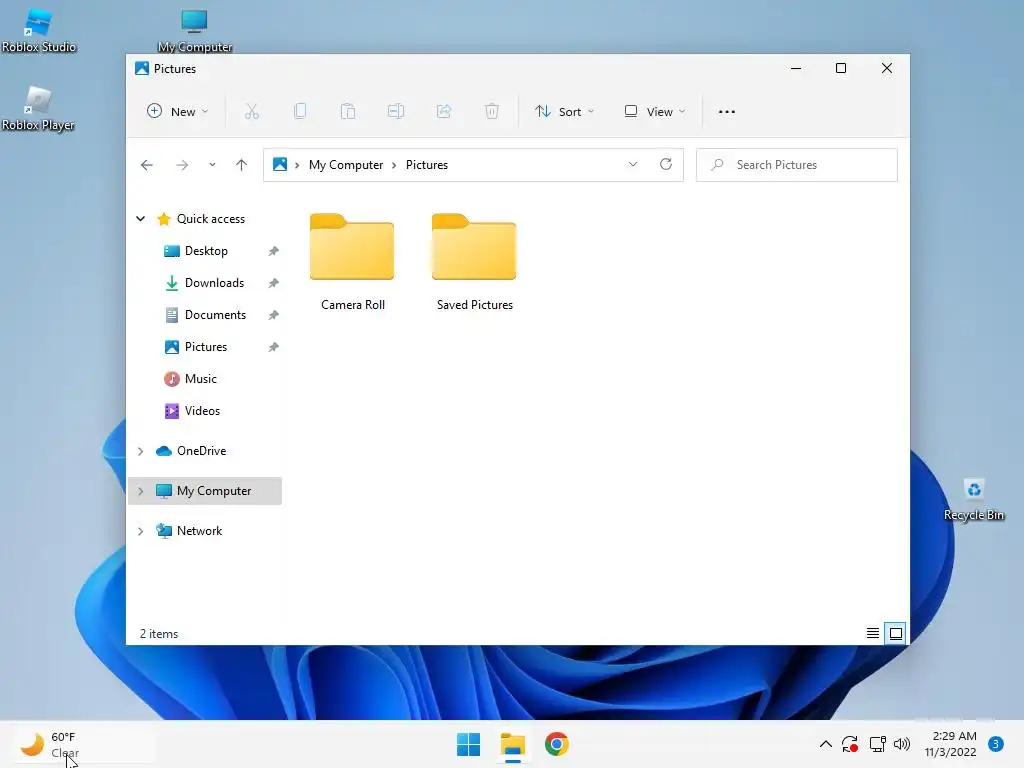Select Pictures in the sidebar

206,347
